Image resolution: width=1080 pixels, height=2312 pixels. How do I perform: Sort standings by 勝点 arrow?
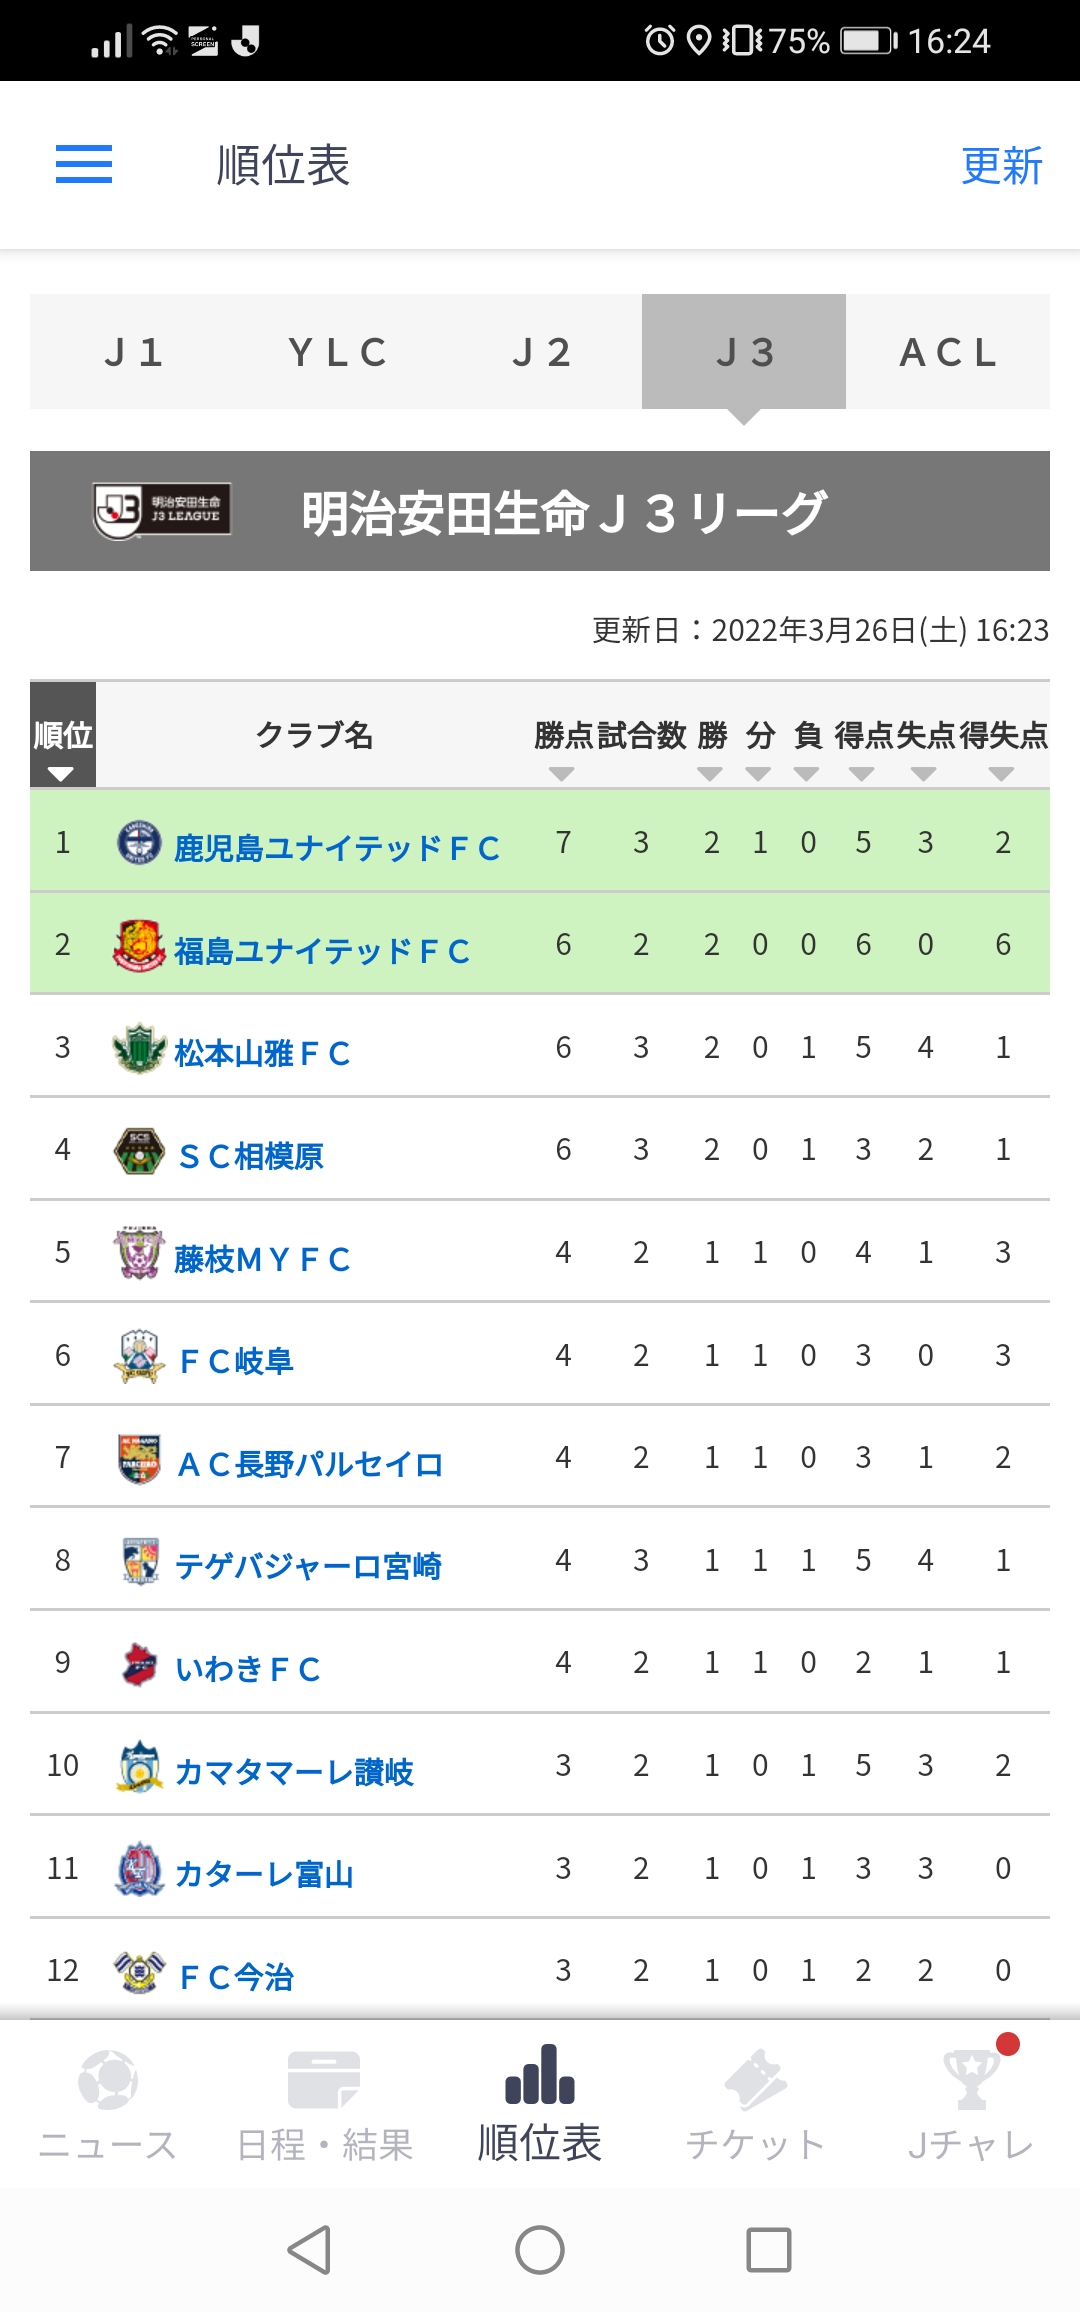(x=562, y=774)
